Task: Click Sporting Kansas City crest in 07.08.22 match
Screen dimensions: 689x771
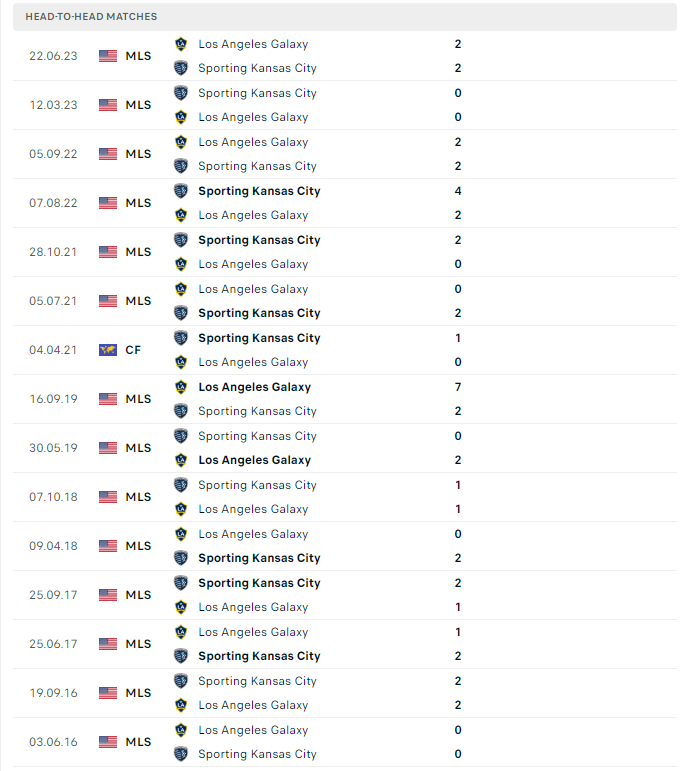Action: (181, 191)
